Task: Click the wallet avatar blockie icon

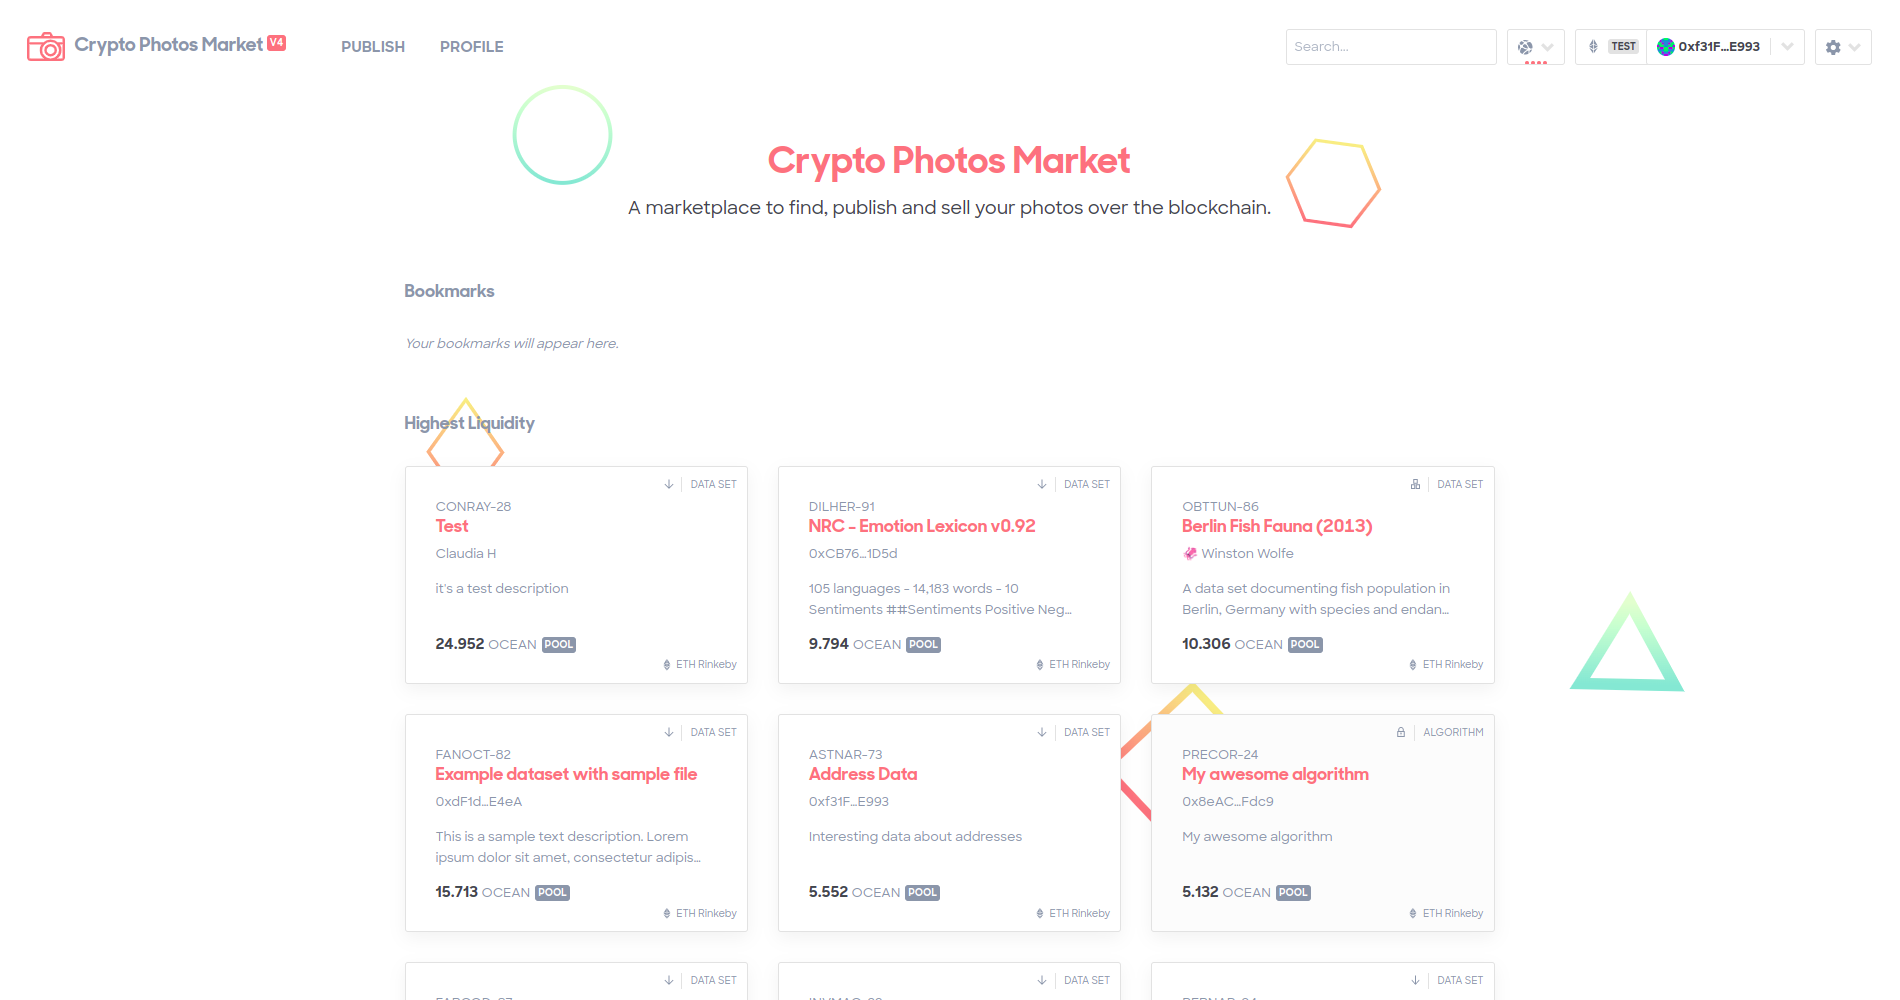Action: [1665, 47]
